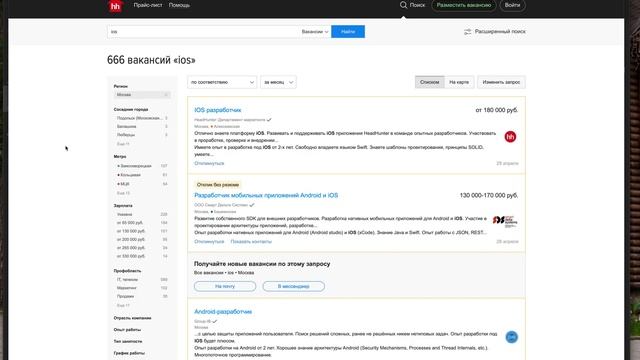Viewport: 640px width, 360px height.
Task: Subscribe with the В мессенджер button
Action: coord(293,286)
